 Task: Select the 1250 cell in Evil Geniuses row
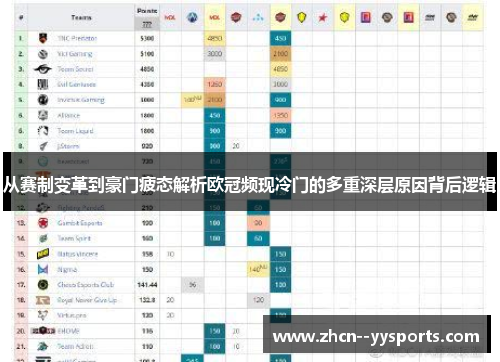point(215,84)
